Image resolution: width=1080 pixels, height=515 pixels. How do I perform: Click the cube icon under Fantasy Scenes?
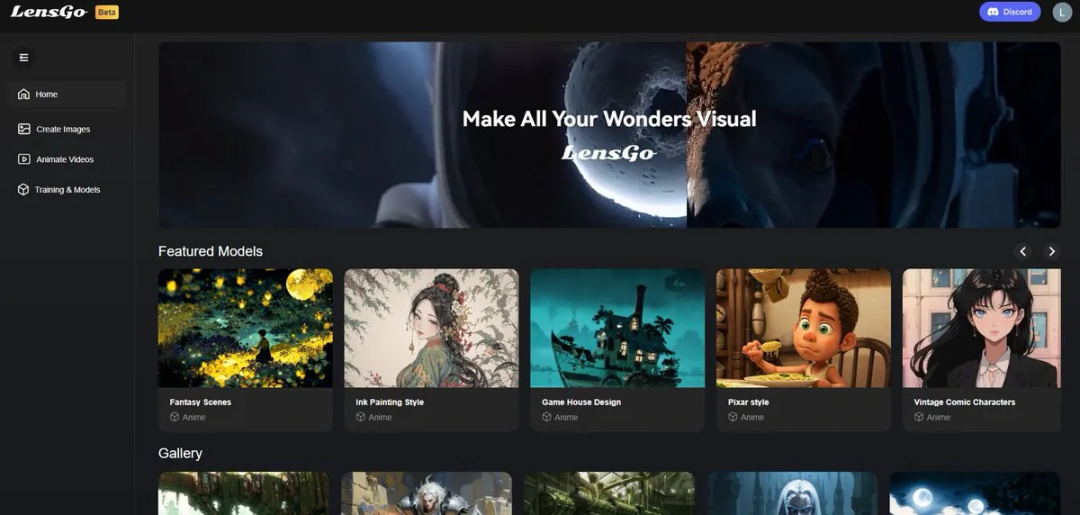[x=174, y=417]
